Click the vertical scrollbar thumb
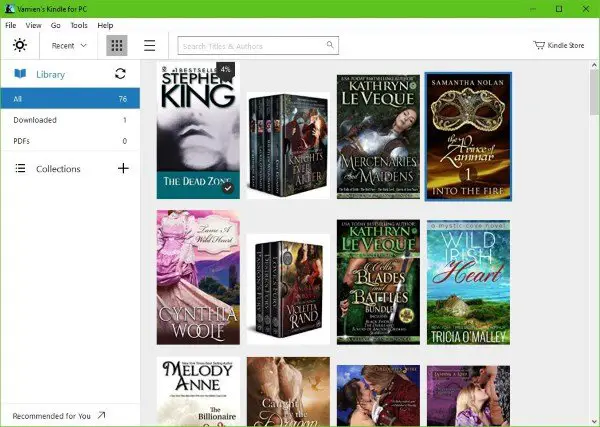The height and width of the screenshot is (427, 600). point(594,92)
